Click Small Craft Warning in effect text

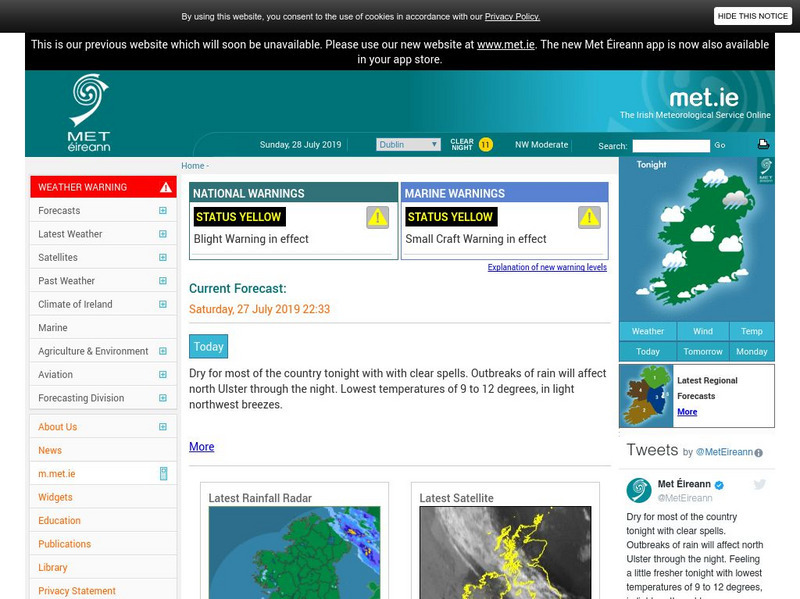click(x=476, y=239)
